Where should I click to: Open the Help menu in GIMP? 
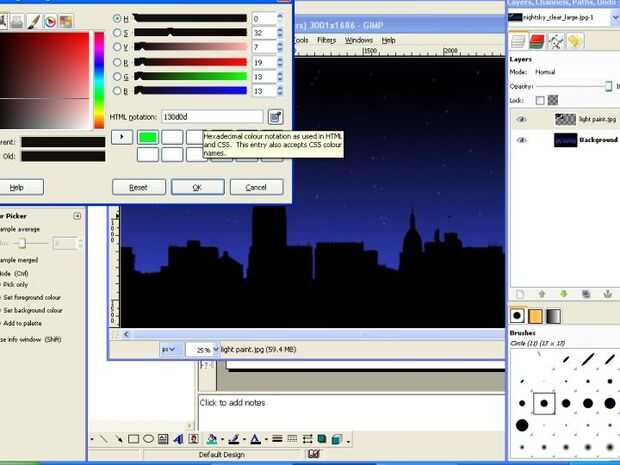388,40
